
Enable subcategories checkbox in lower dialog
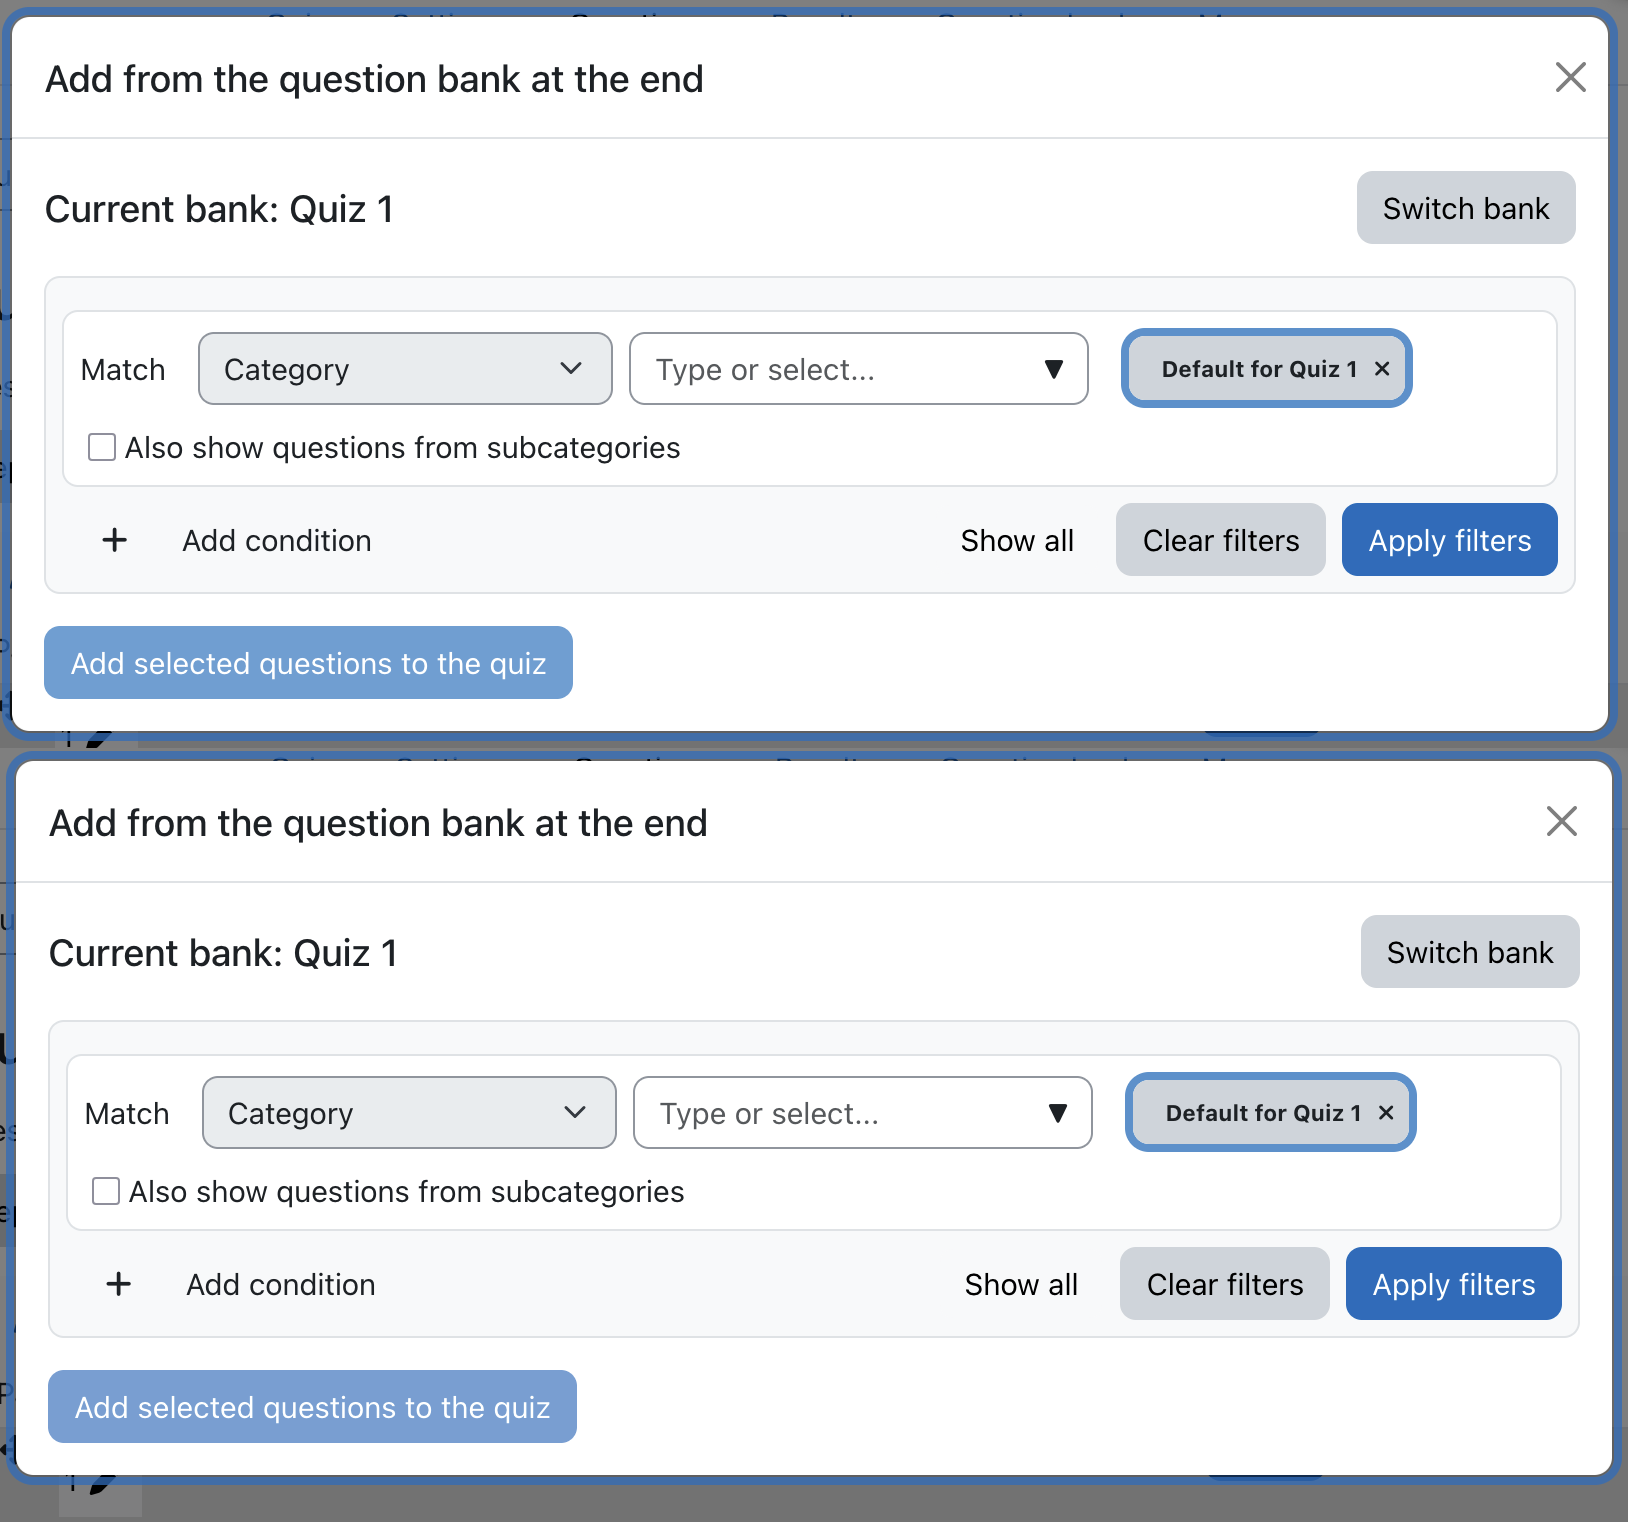106,1191
